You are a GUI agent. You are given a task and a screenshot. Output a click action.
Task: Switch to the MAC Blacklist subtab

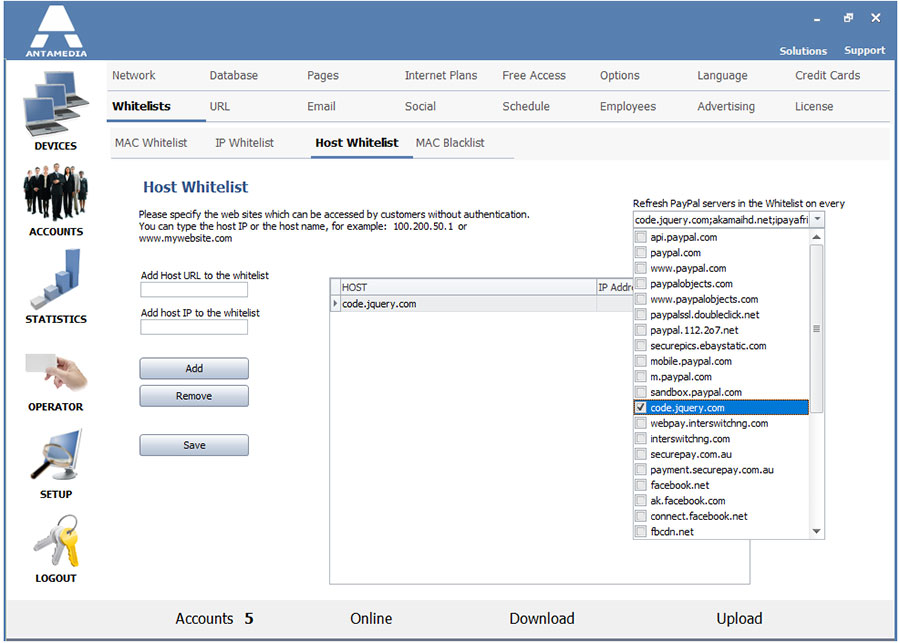[450, 142]
